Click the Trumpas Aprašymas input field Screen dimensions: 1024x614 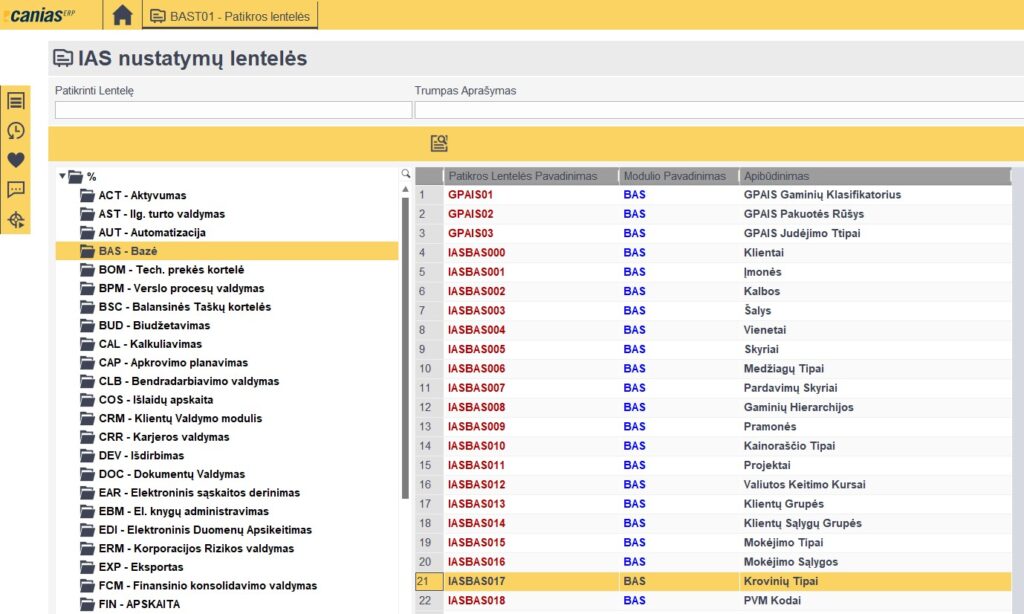point(718,110)
